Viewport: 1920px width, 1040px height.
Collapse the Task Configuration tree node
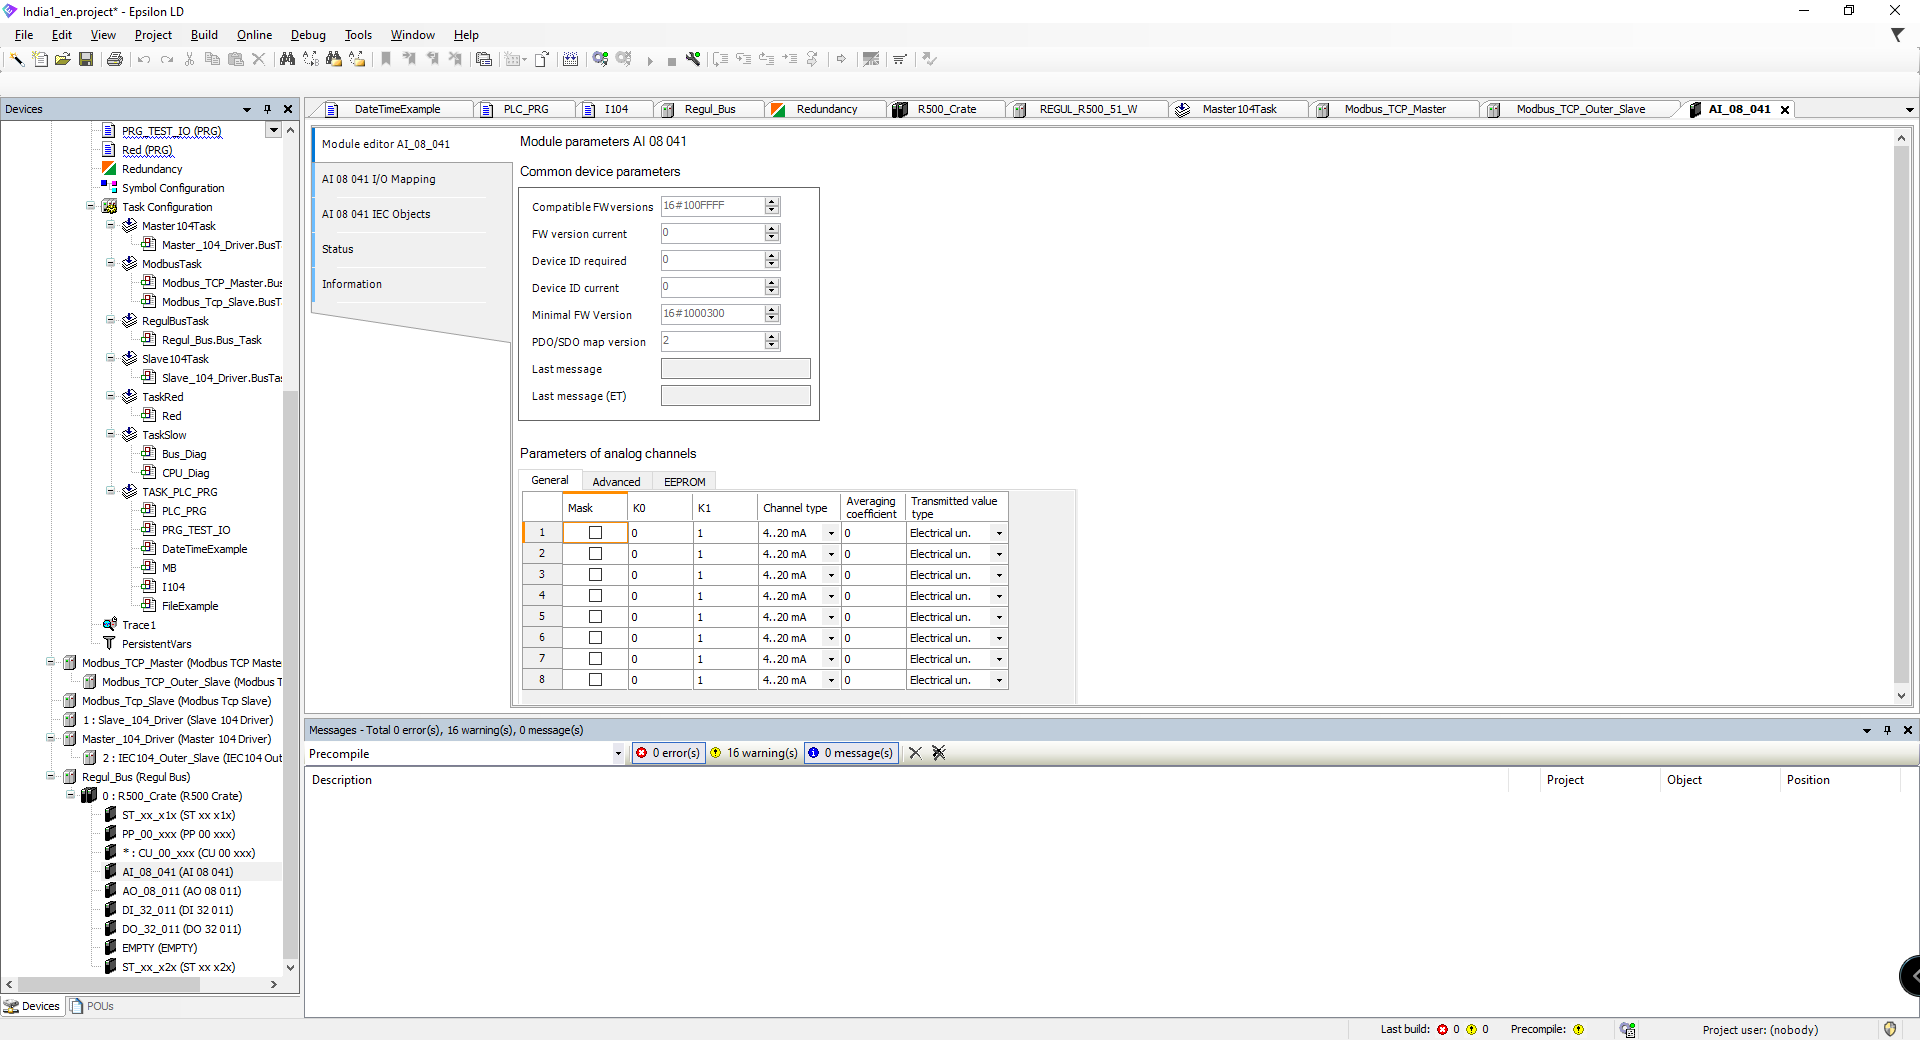90,206
